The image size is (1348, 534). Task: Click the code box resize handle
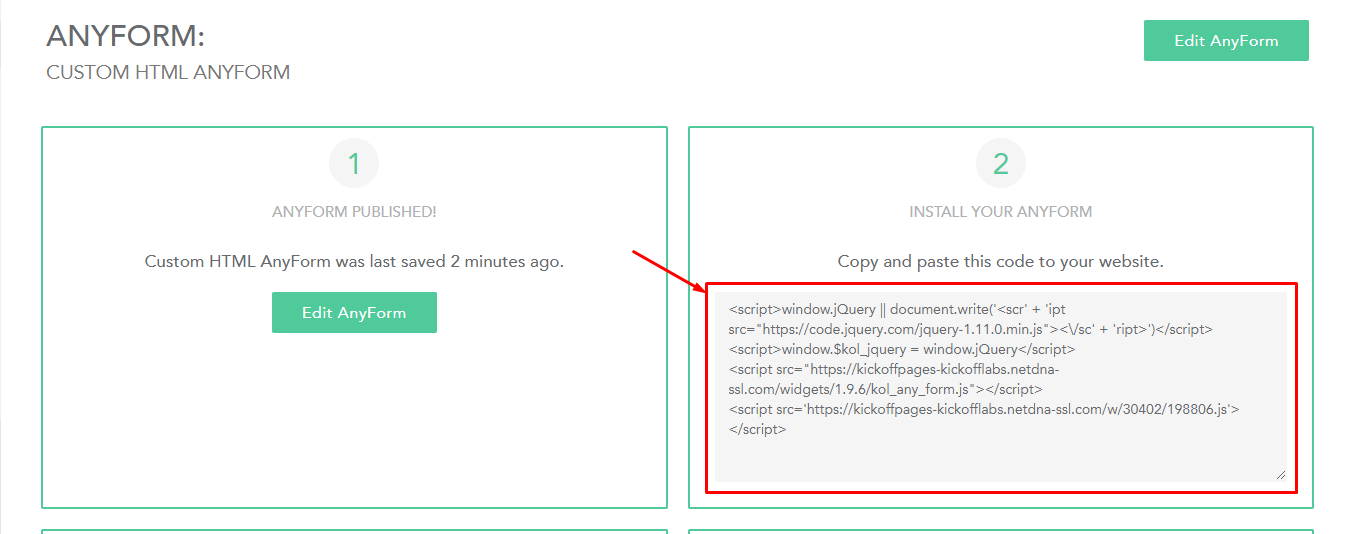point(1280,475)
